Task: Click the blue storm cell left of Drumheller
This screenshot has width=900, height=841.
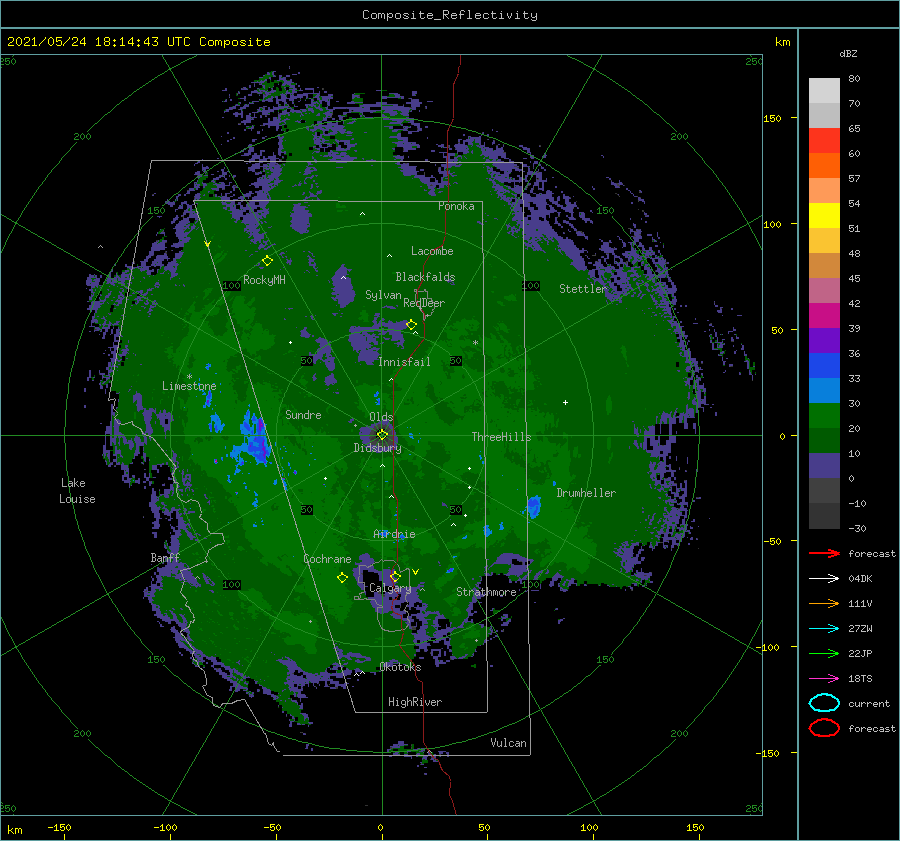Action: point(534,506)
